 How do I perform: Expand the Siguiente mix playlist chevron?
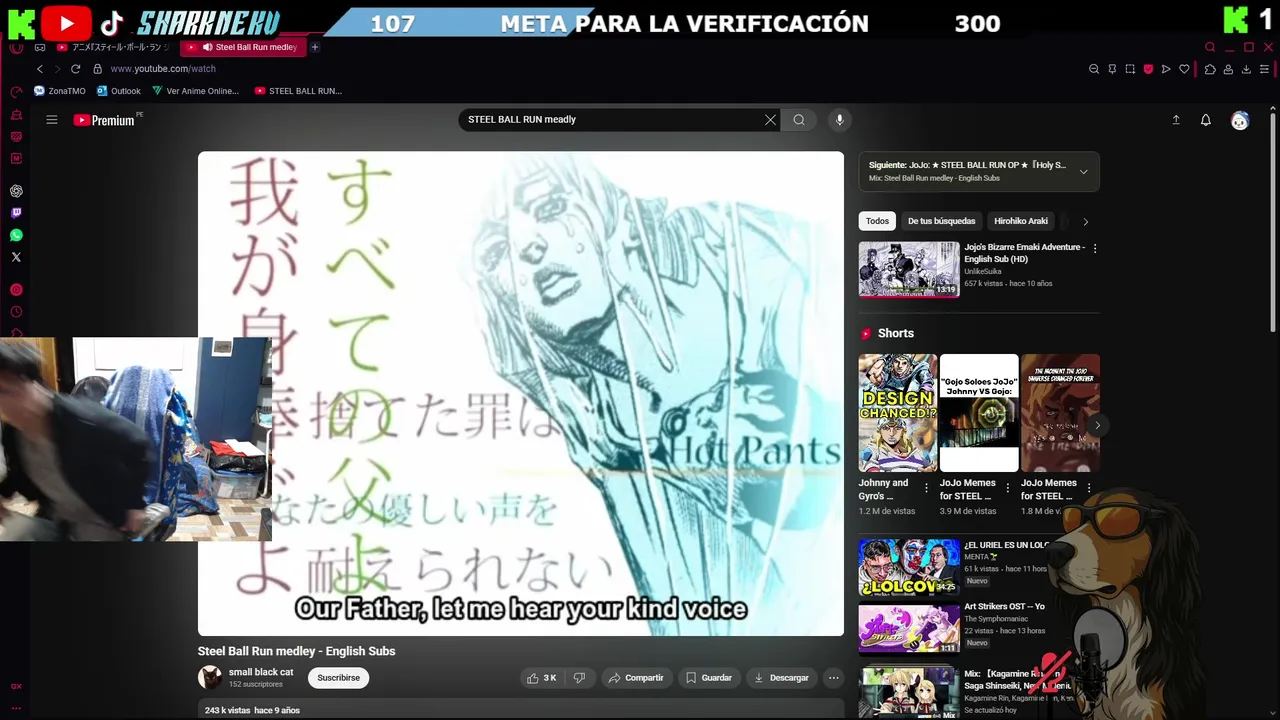(1083, 172)
